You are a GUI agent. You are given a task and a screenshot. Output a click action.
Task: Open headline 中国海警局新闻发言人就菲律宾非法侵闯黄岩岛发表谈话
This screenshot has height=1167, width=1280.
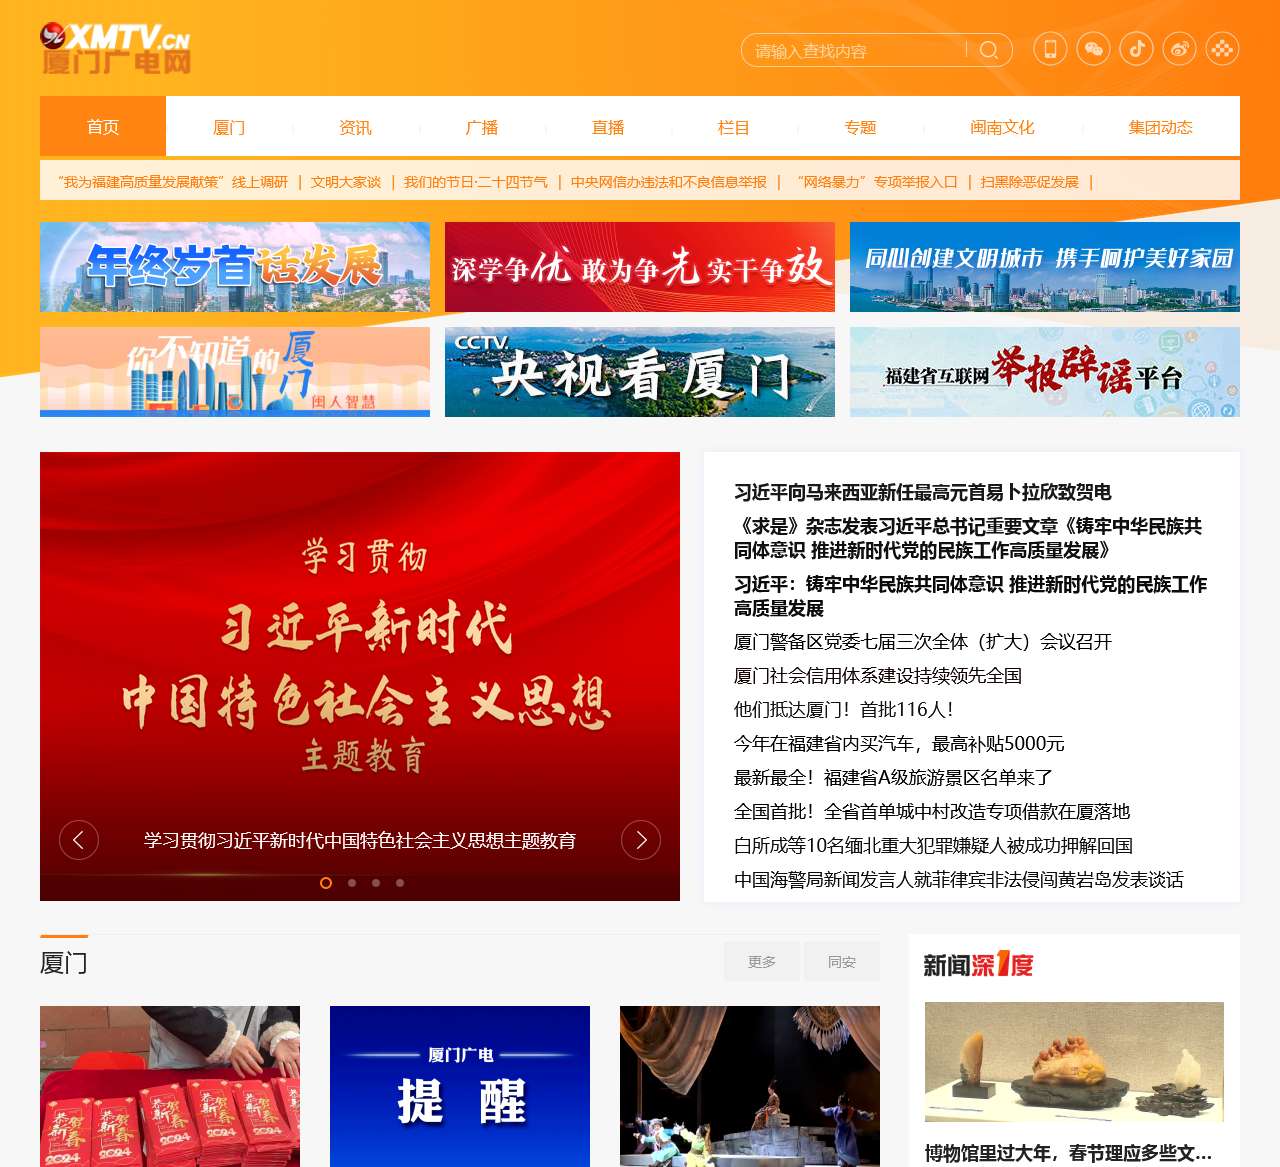click(959, 880)
